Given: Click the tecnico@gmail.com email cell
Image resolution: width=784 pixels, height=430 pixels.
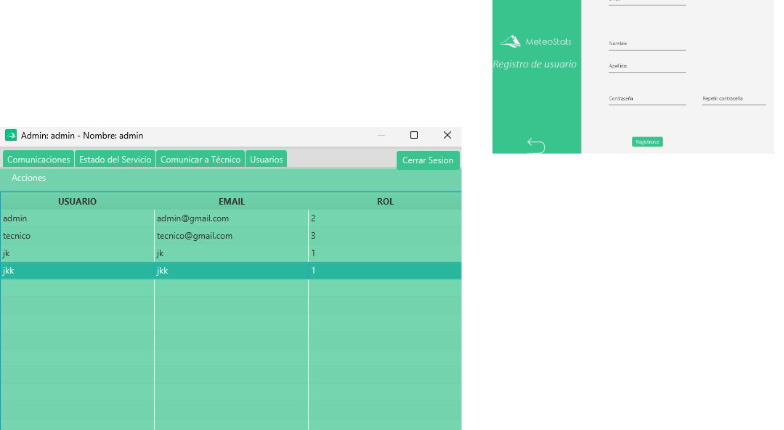Looking at the screenshot, I should click(x=232, y=236).
